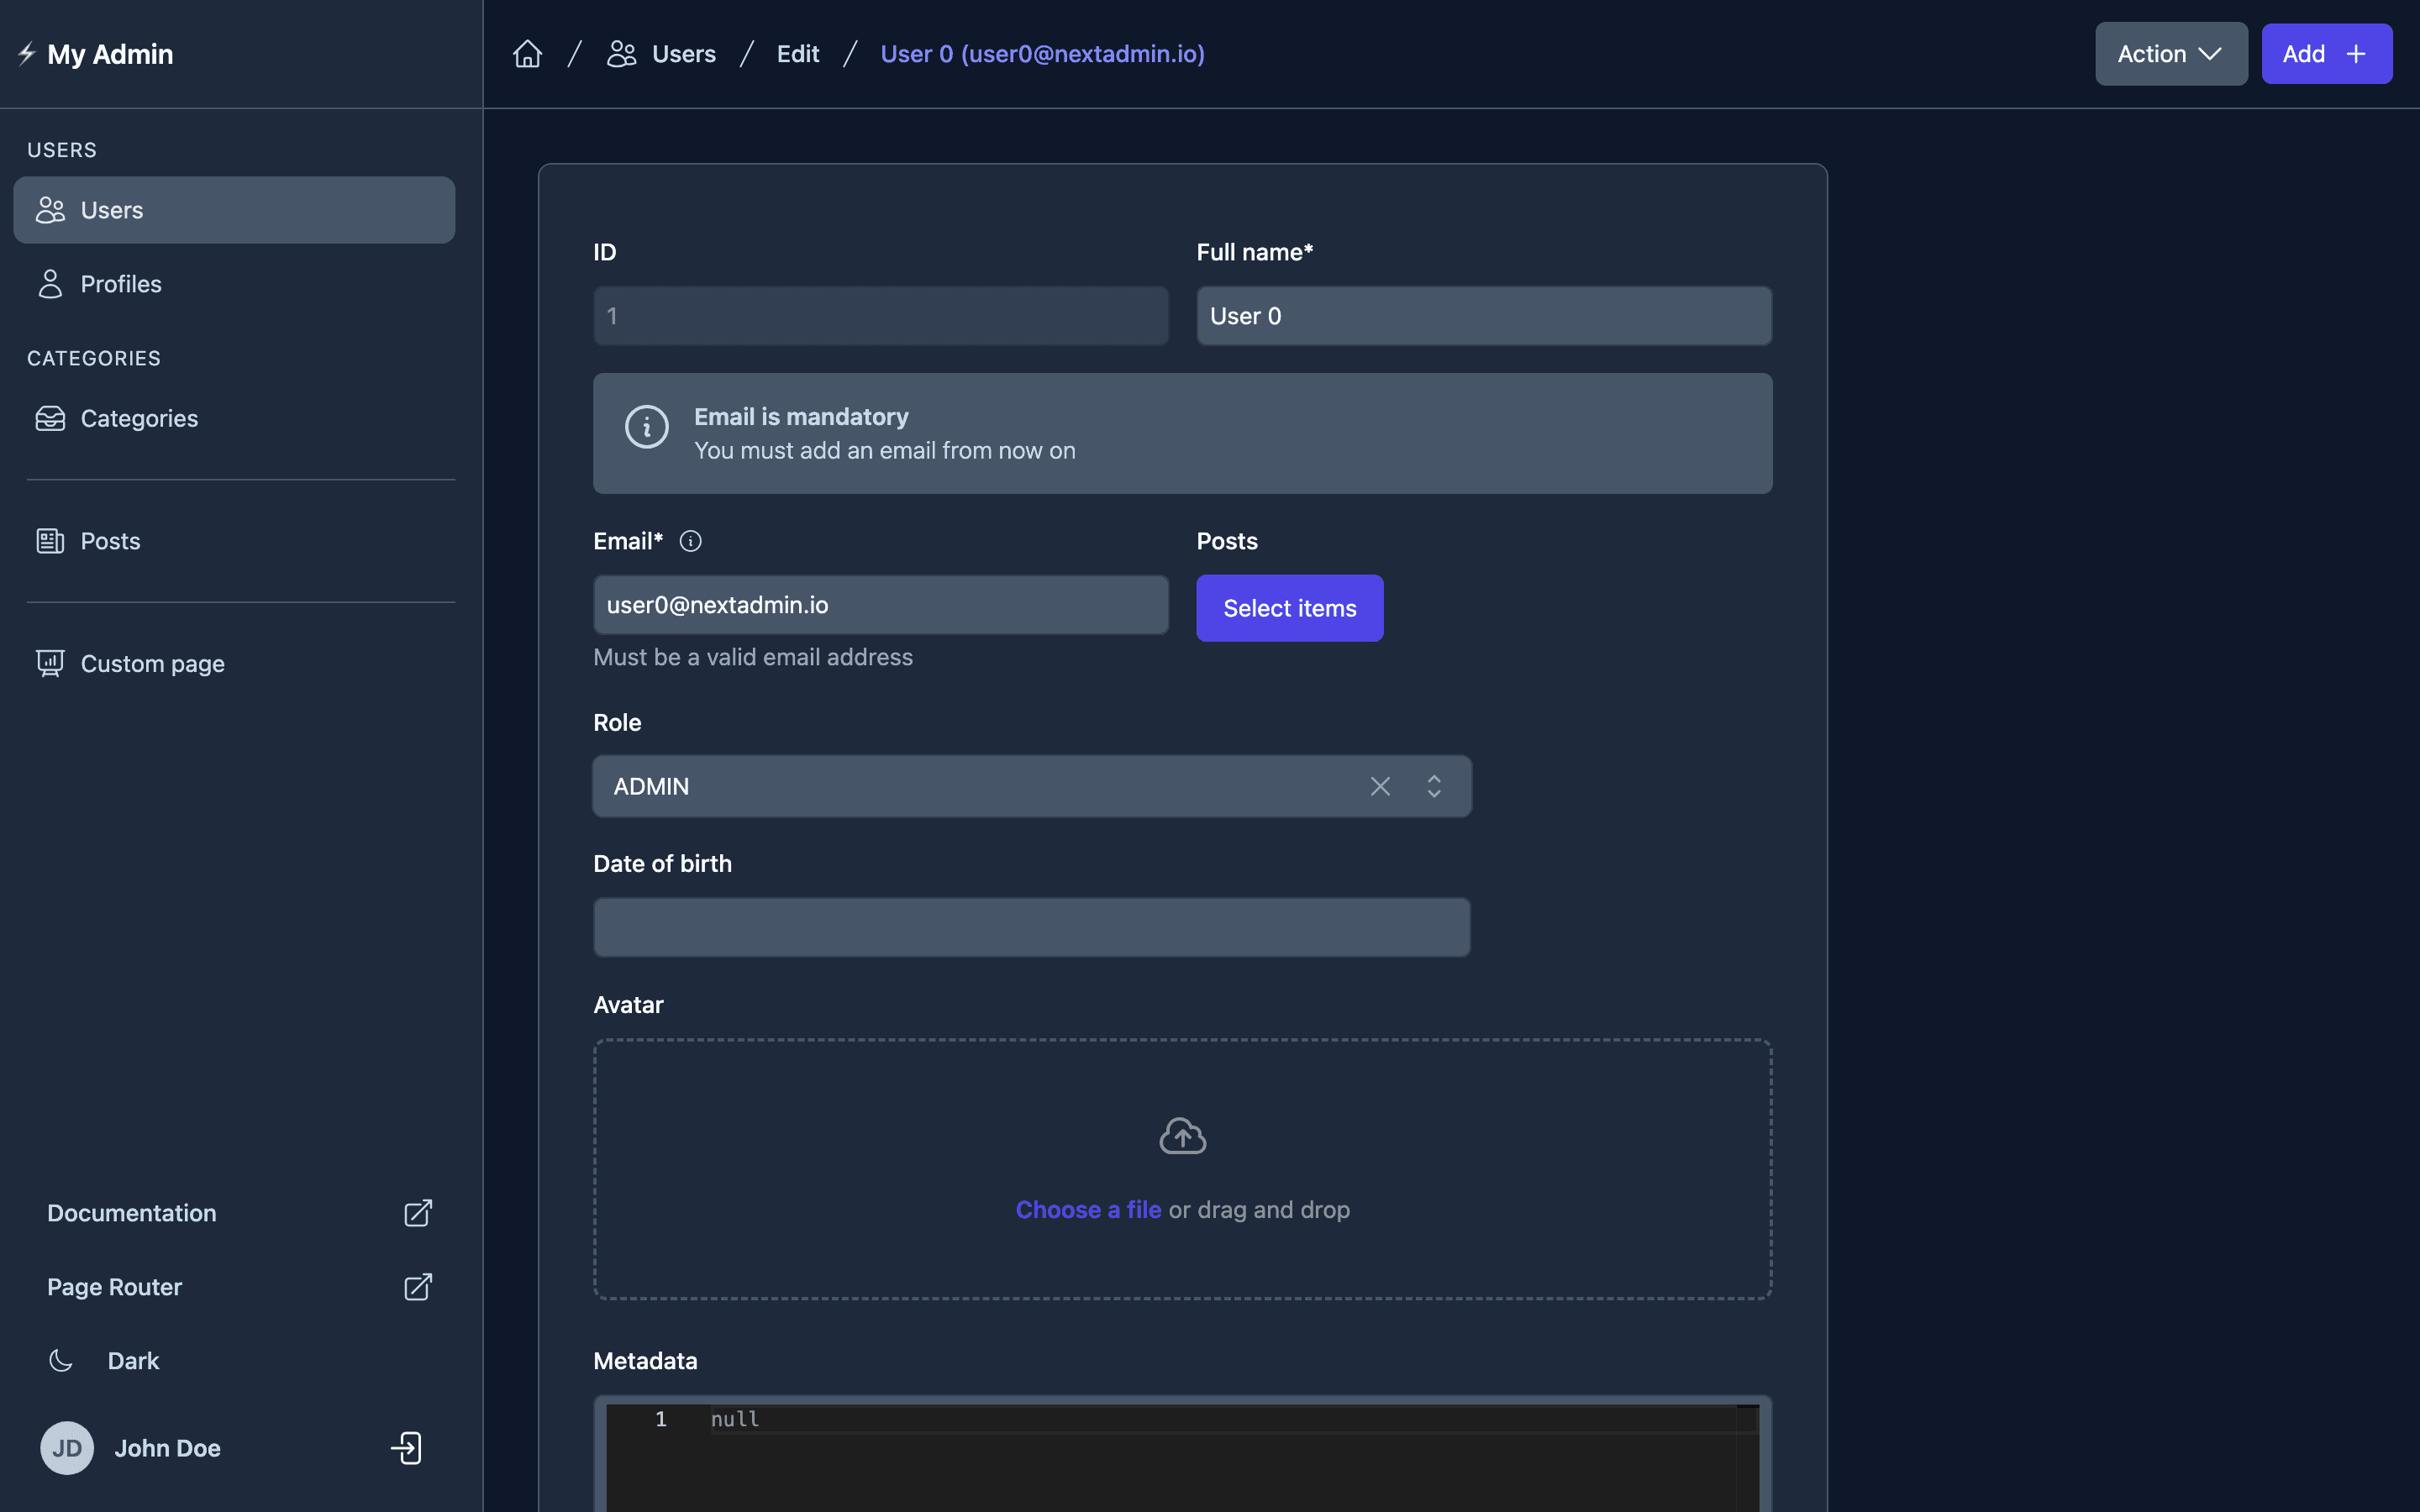Open the Users sidebar item
2420x1512 pixels.
[x=234, y=210]
